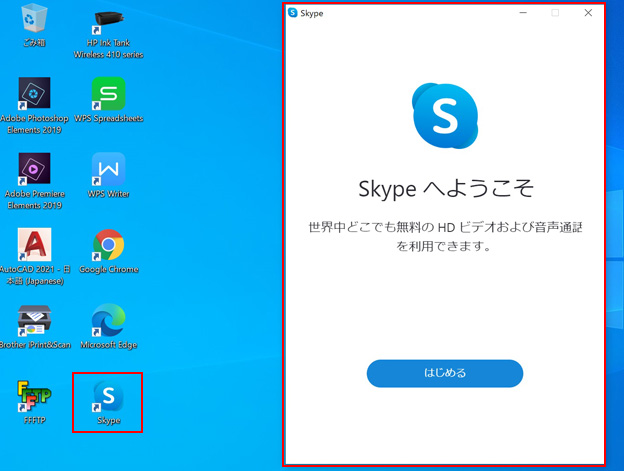Click the small Skype icon in title bar
Screen dimensions: 624x471
point(293,13)
